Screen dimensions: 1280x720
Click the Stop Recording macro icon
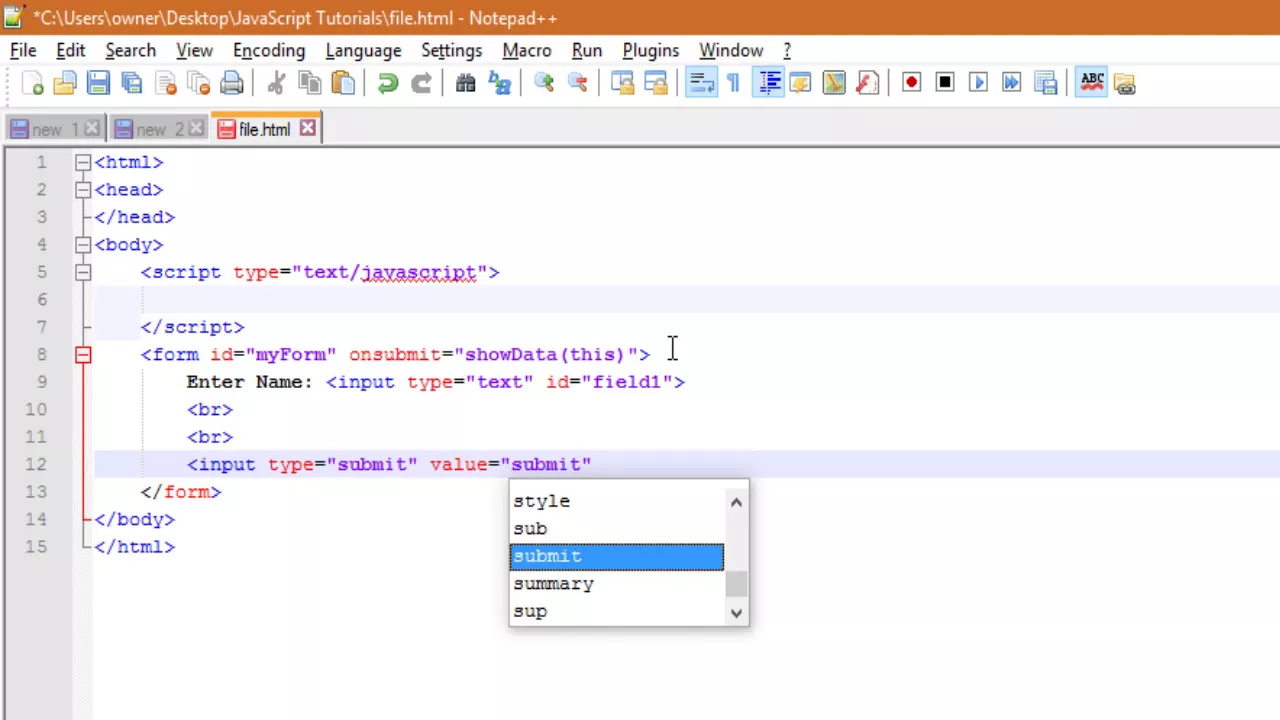coord(945,83)
